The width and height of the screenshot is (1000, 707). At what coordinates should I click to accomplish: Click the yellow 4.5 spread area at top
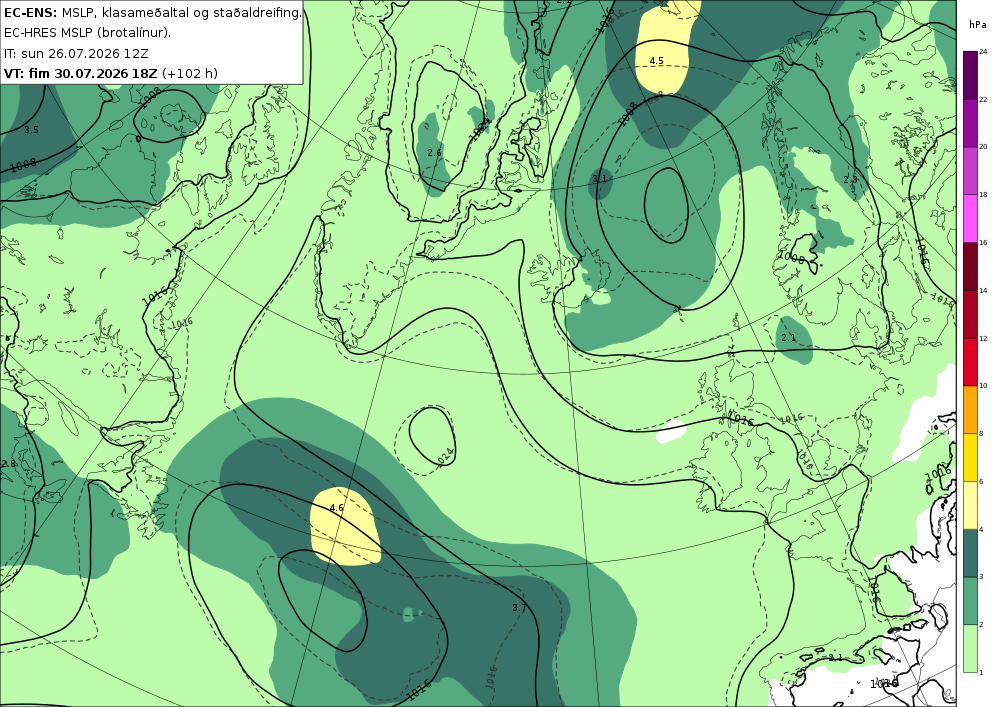click(664, 48)
